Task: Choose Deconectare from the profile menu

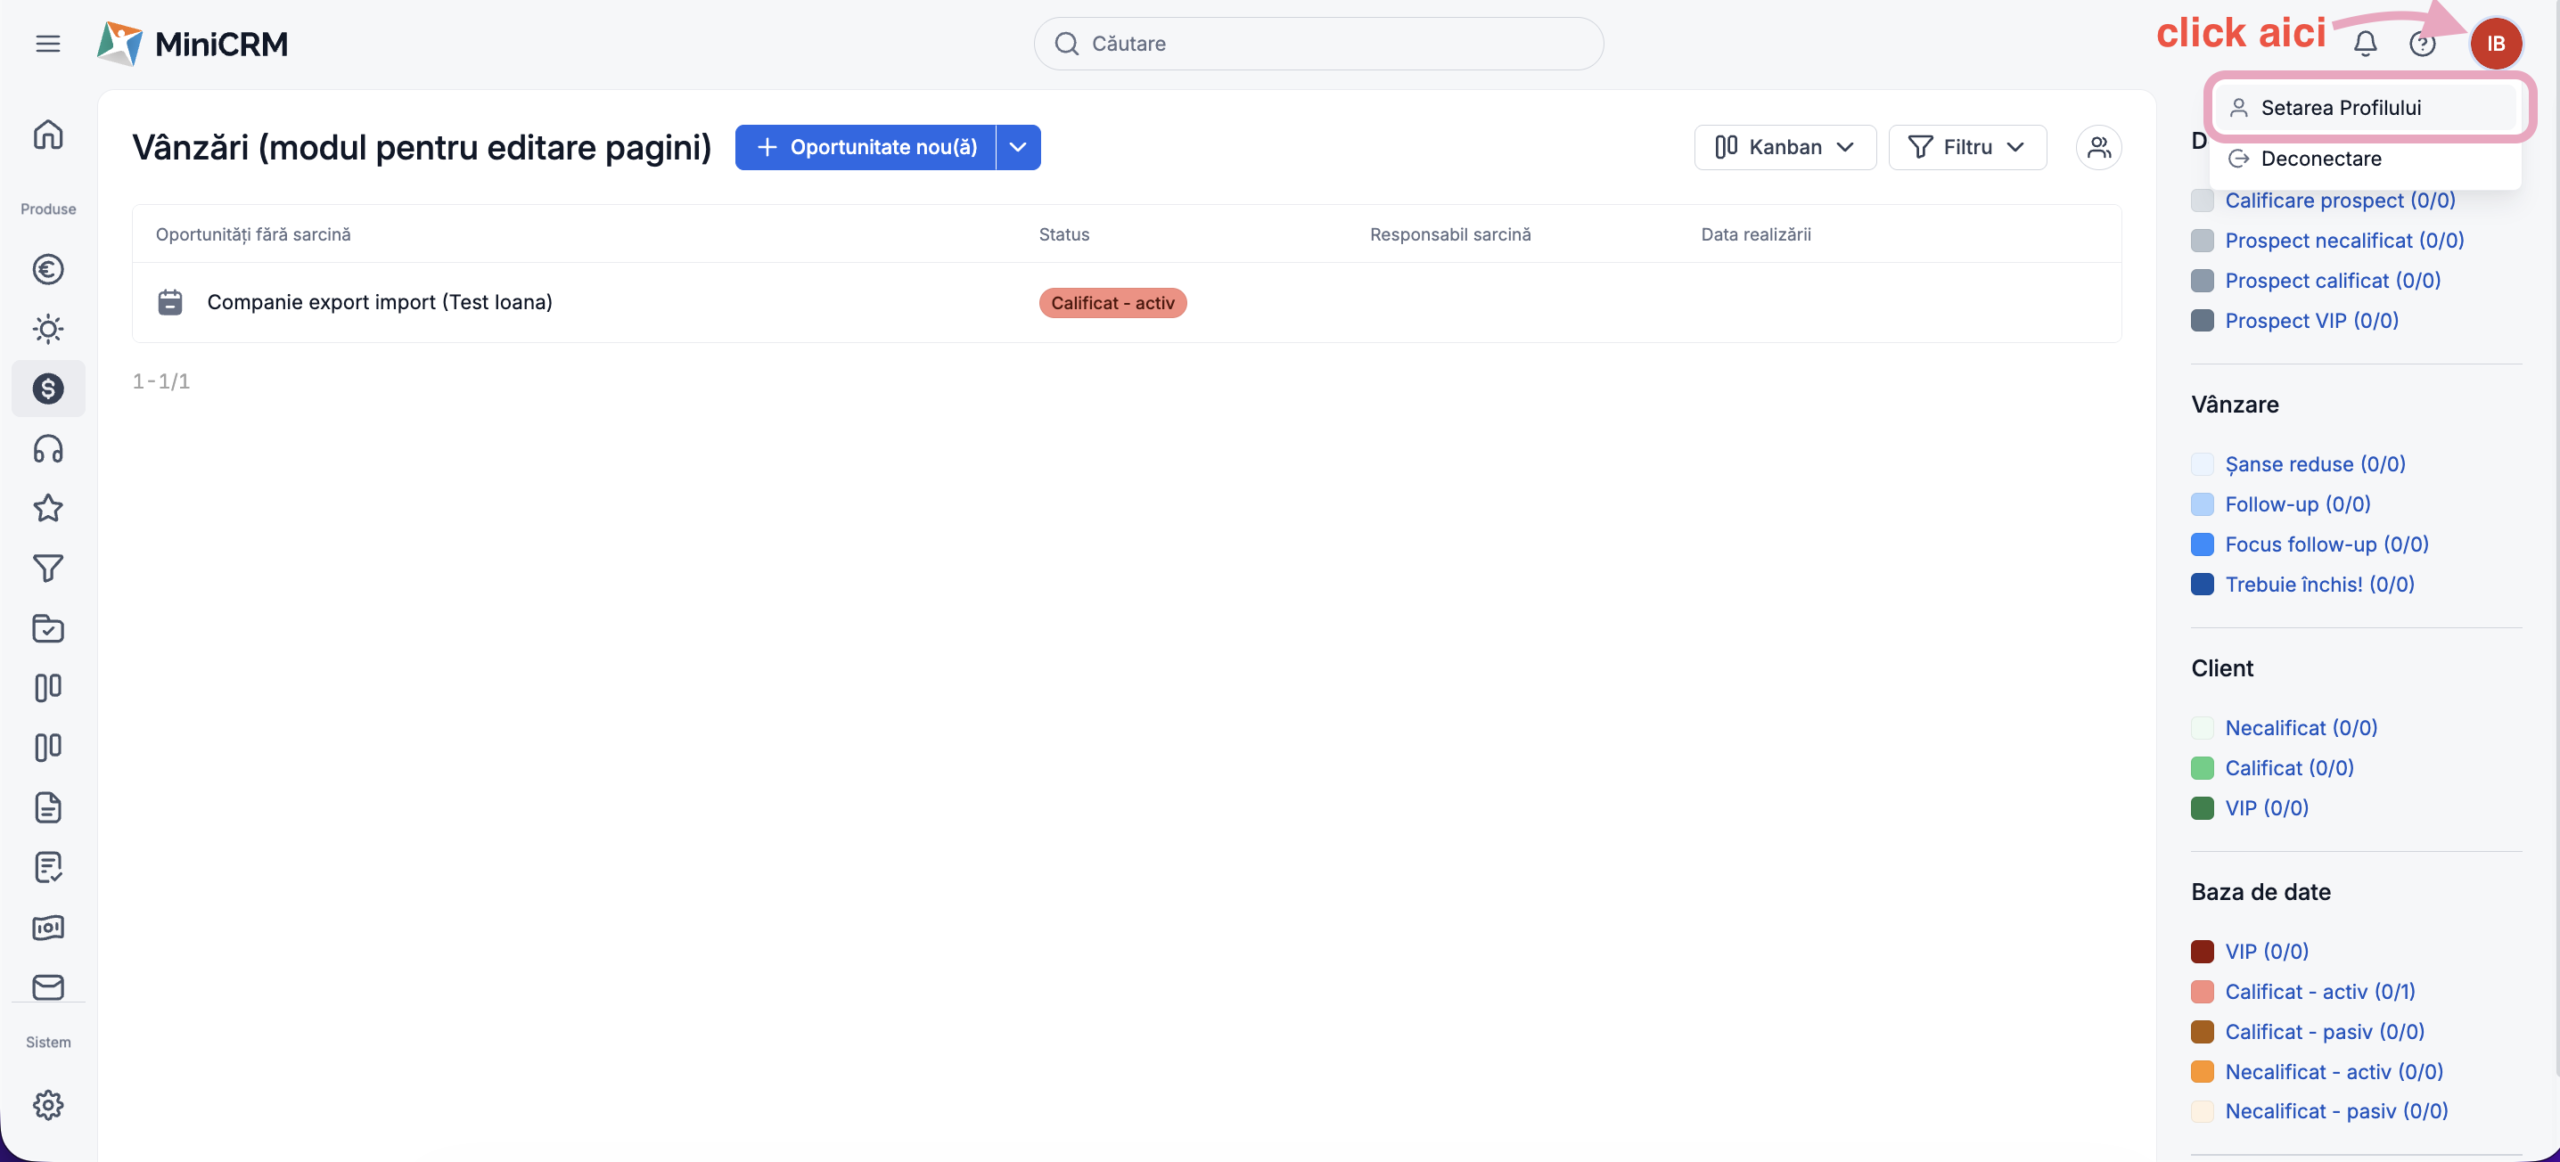Action: click(x=2320, y=159)
